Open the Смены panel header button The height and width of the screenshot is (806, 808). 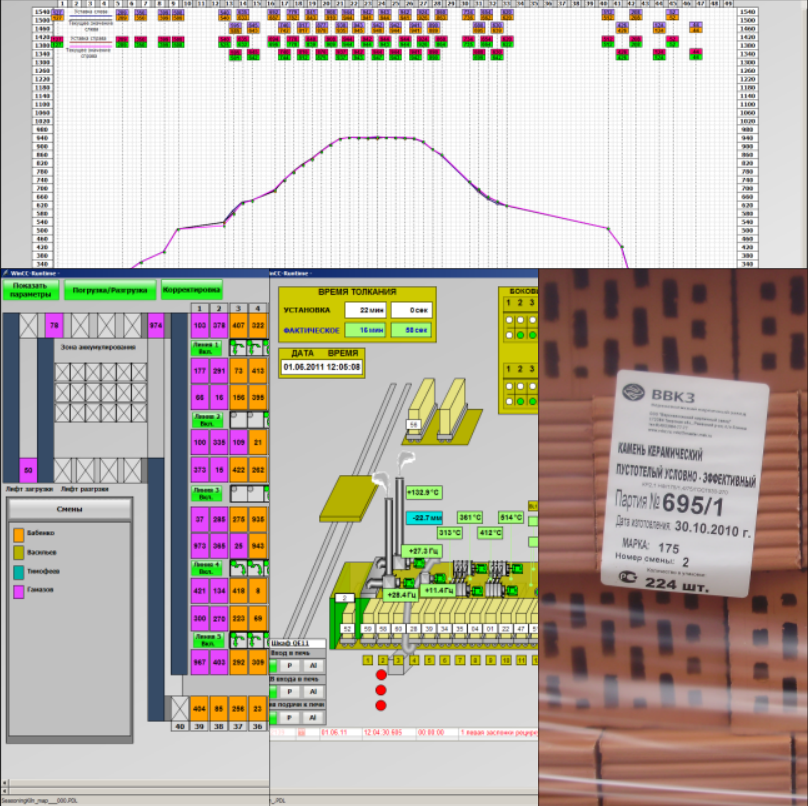point(70,509)
